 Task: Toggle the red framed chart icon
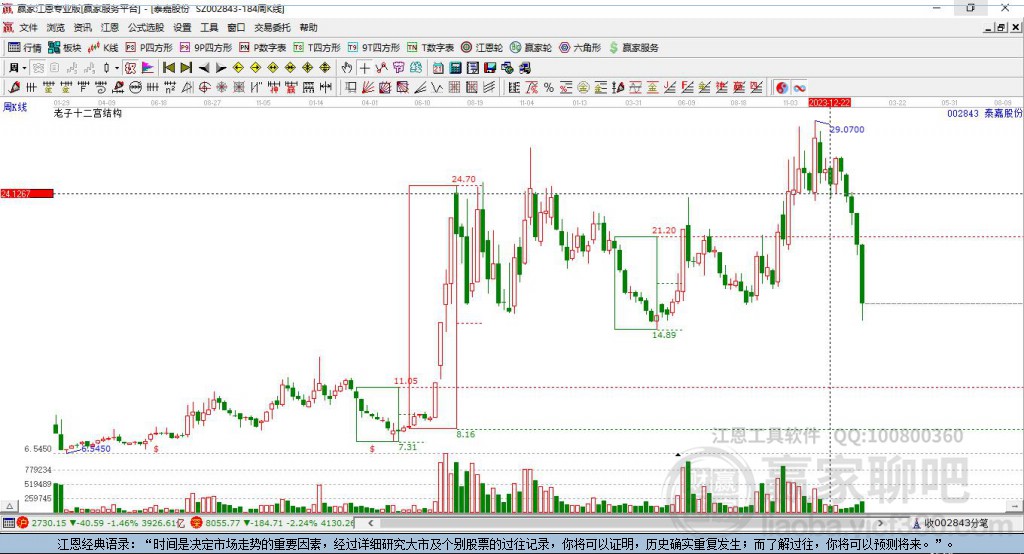131,68
